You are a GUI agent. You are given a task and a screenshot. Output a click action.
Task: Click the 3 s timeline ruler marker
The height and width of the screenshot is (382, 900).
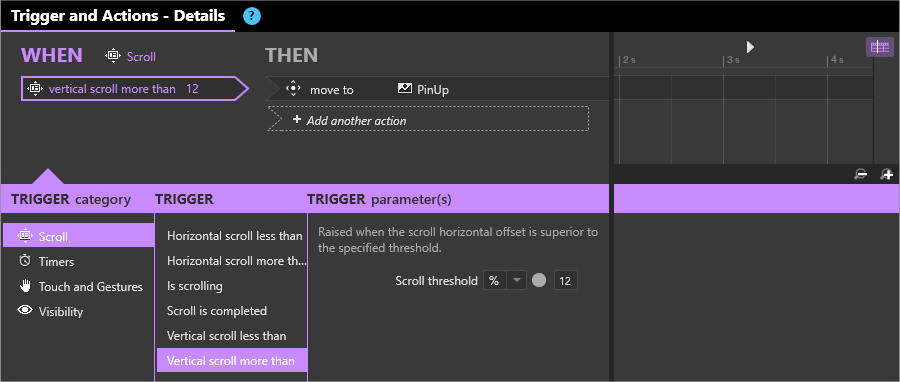point(733,60)
